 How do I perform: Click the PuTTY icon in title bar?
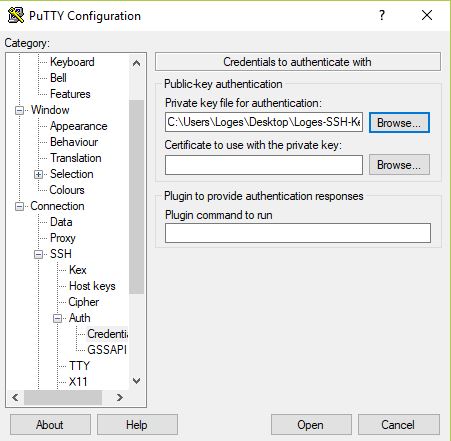[16, 15]
